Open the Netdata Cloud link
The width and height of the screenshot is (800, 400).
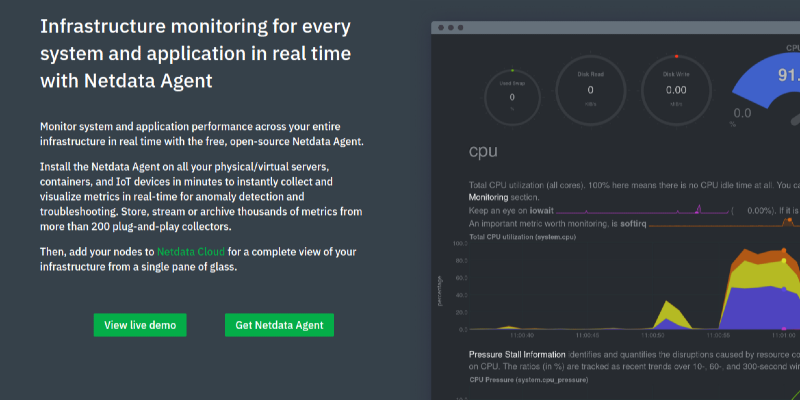pyautogui.click(x=191, y=251)
